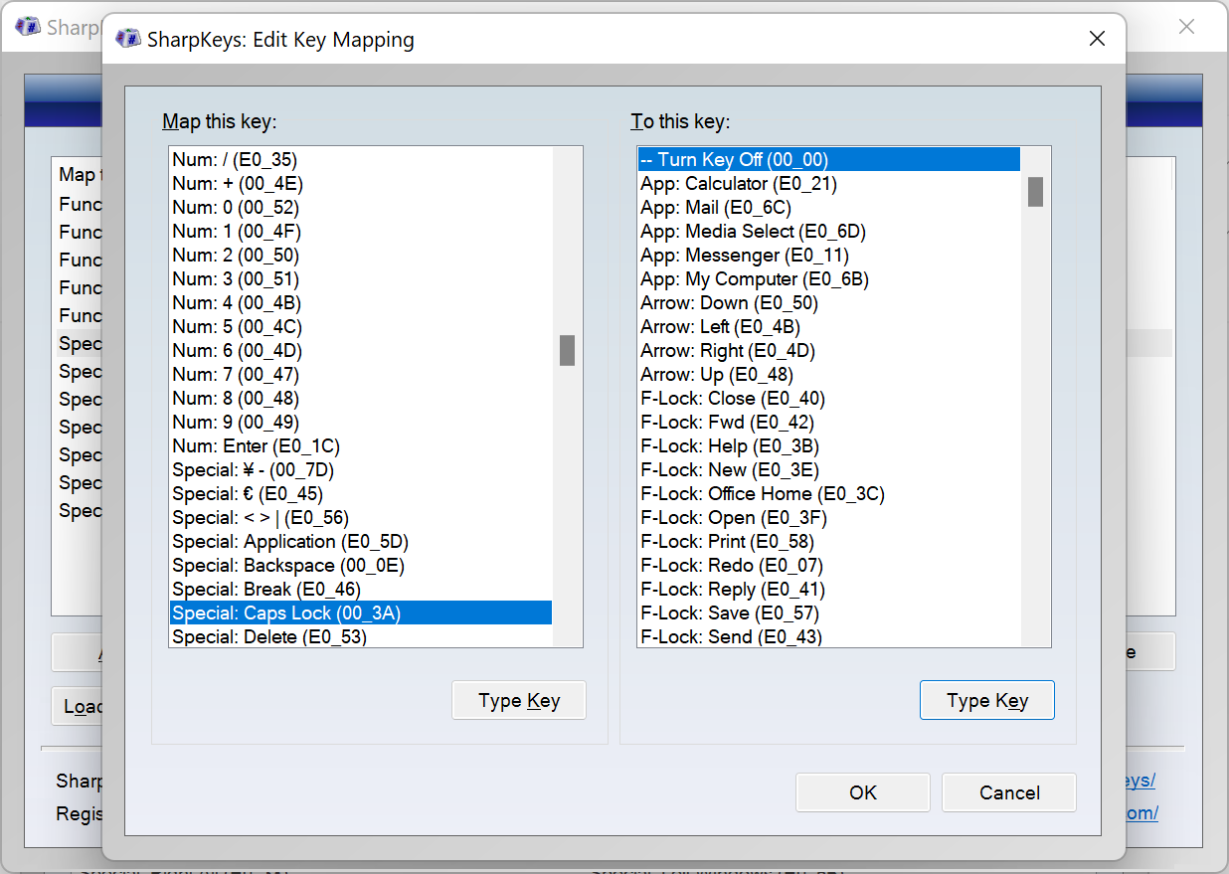Viewport: 1229px width, 874px height.
Task: Select 'Special: Caps Lock (00_3A)' in left list
Action: [286, 613]
